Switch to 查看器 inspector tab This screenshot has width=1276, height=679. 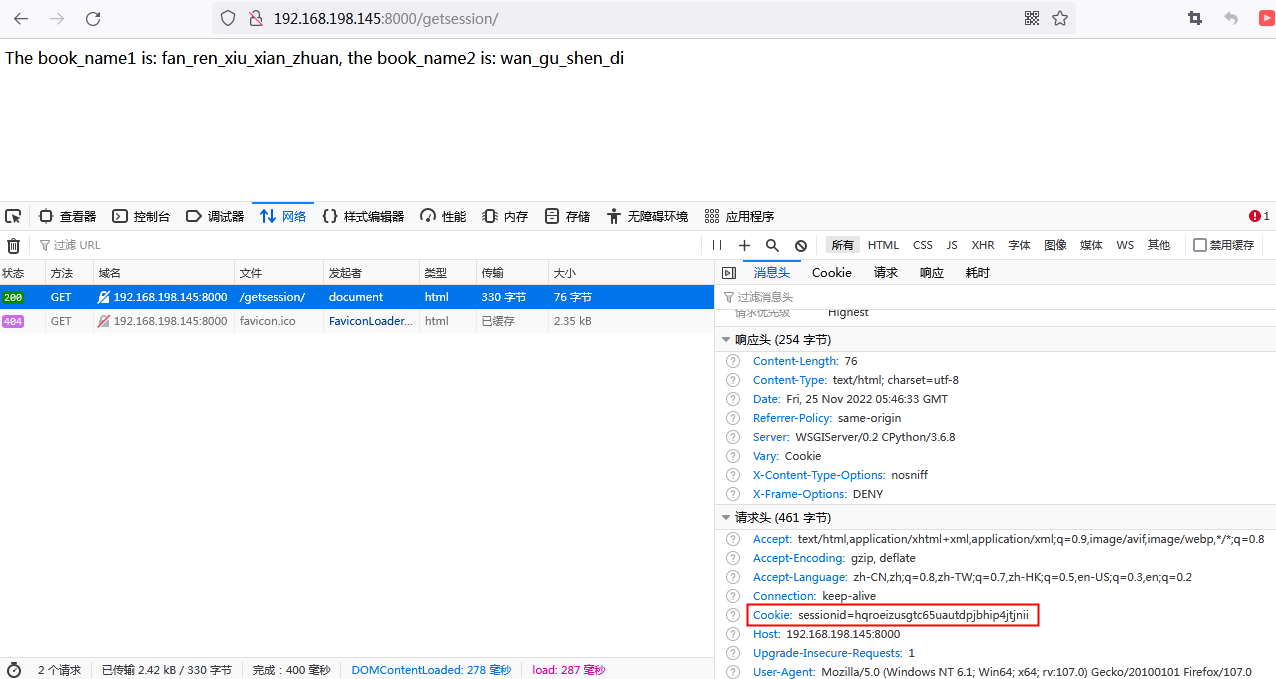[x=68, y=216]
